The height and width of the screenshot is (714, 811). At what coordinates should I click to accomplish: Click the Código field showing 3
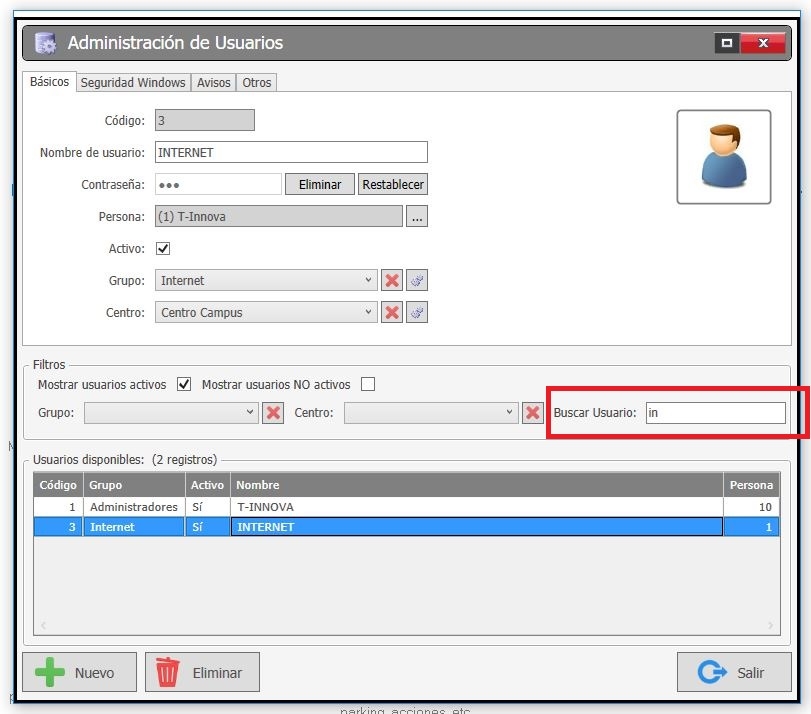click(x=205, y=121)
